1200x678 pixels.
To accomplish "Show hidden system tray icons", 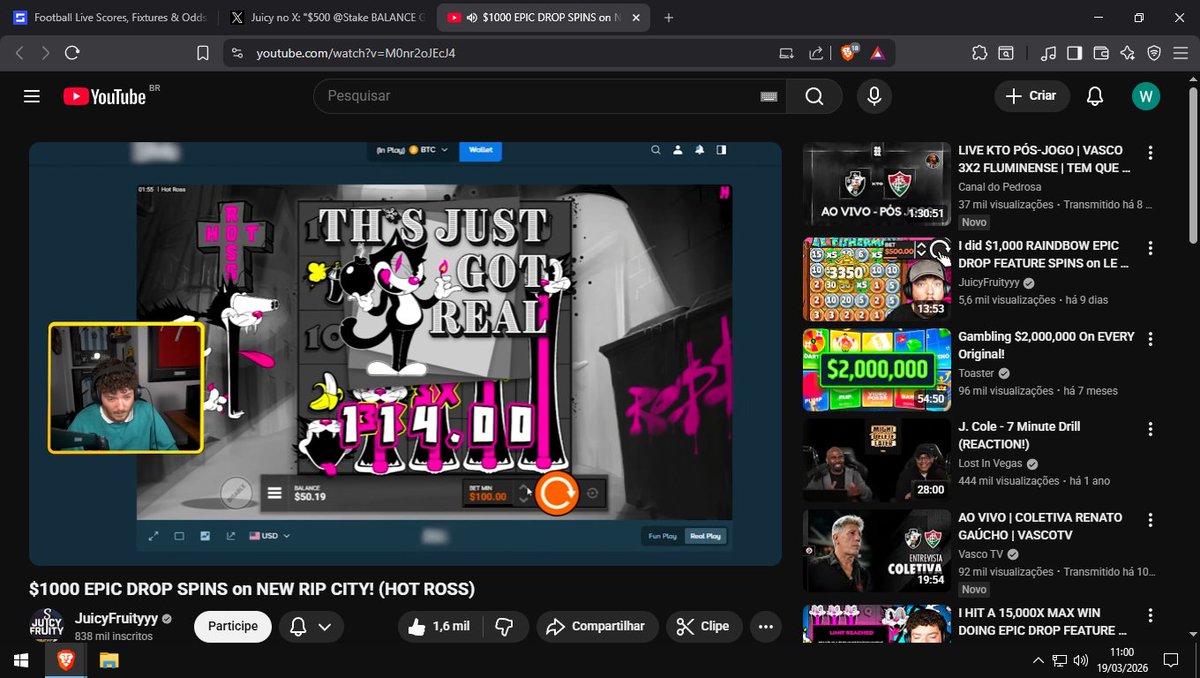I will (x=1039, y=660).
